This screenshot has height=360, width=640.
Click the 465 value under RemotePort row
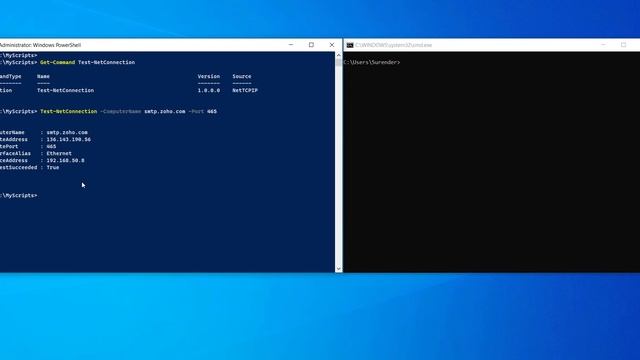click(51, 147)
